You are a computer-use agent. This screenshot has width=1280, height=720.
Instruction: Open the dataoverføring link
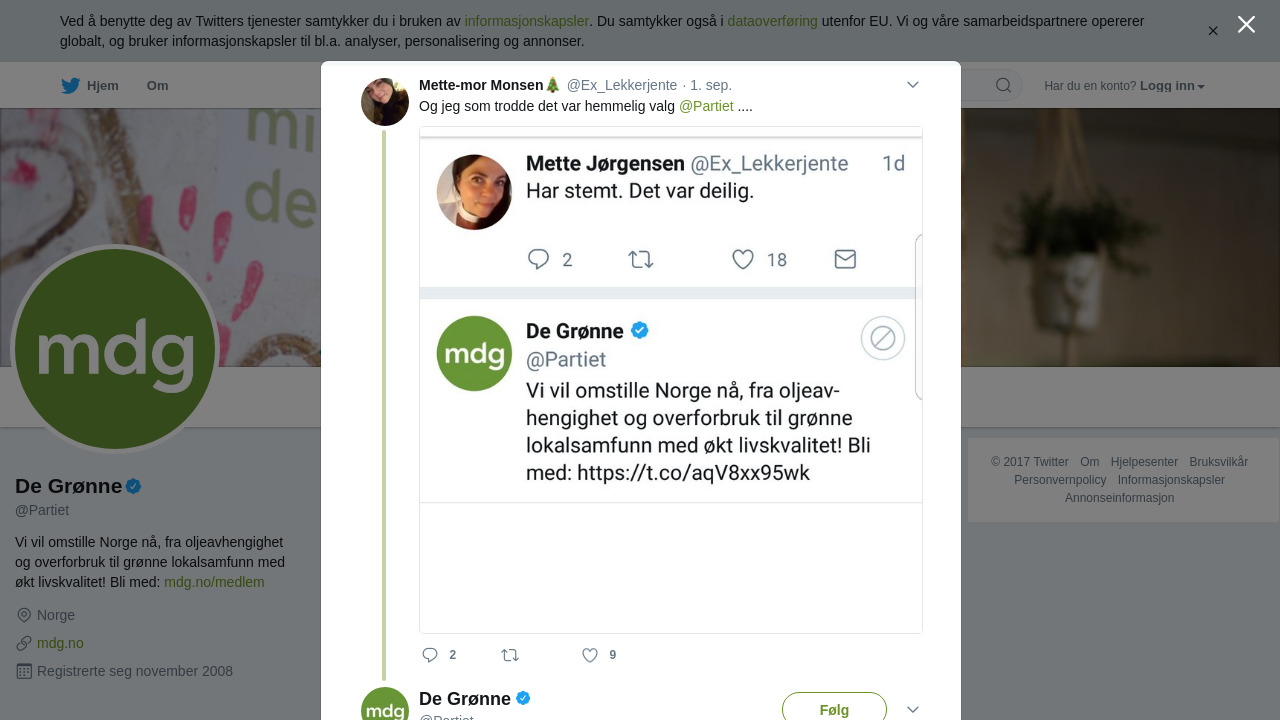tap(772, 21)
